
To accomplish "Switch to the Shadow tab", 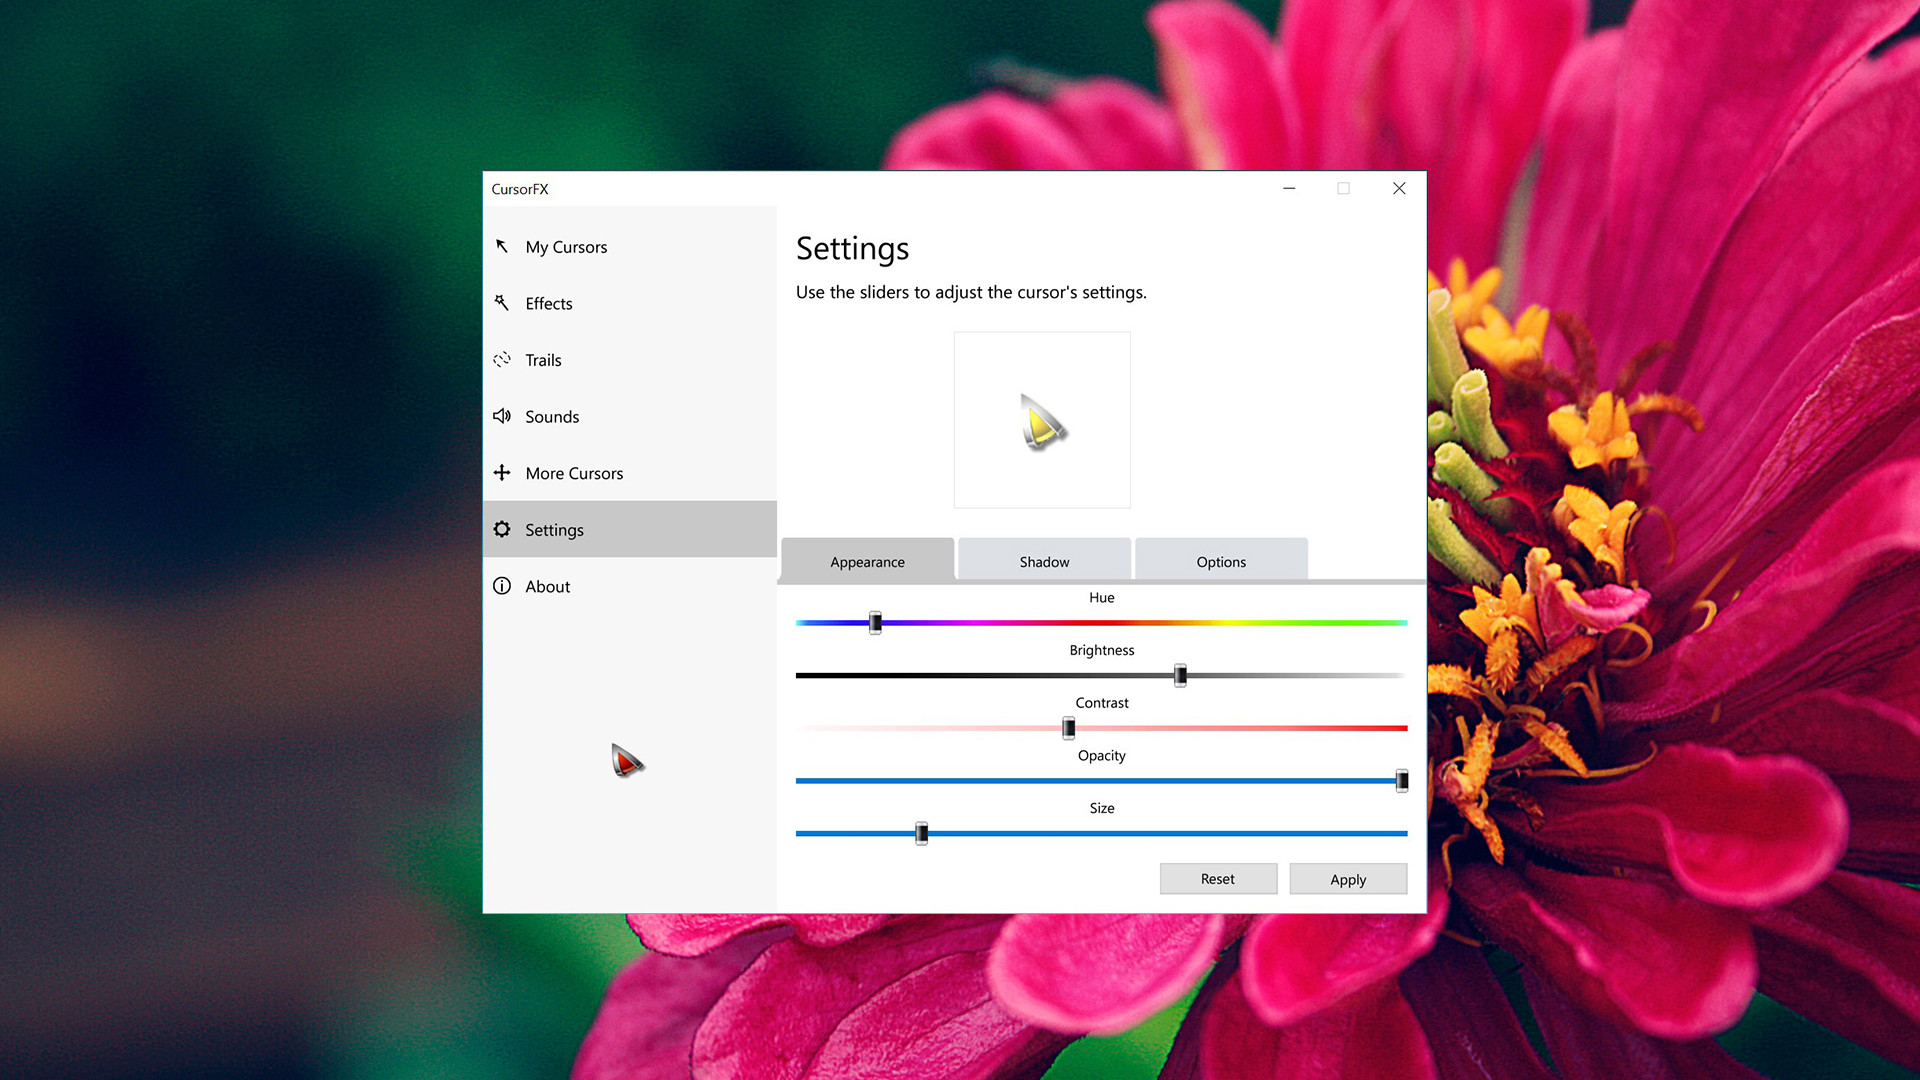I will pos(1043,561).
